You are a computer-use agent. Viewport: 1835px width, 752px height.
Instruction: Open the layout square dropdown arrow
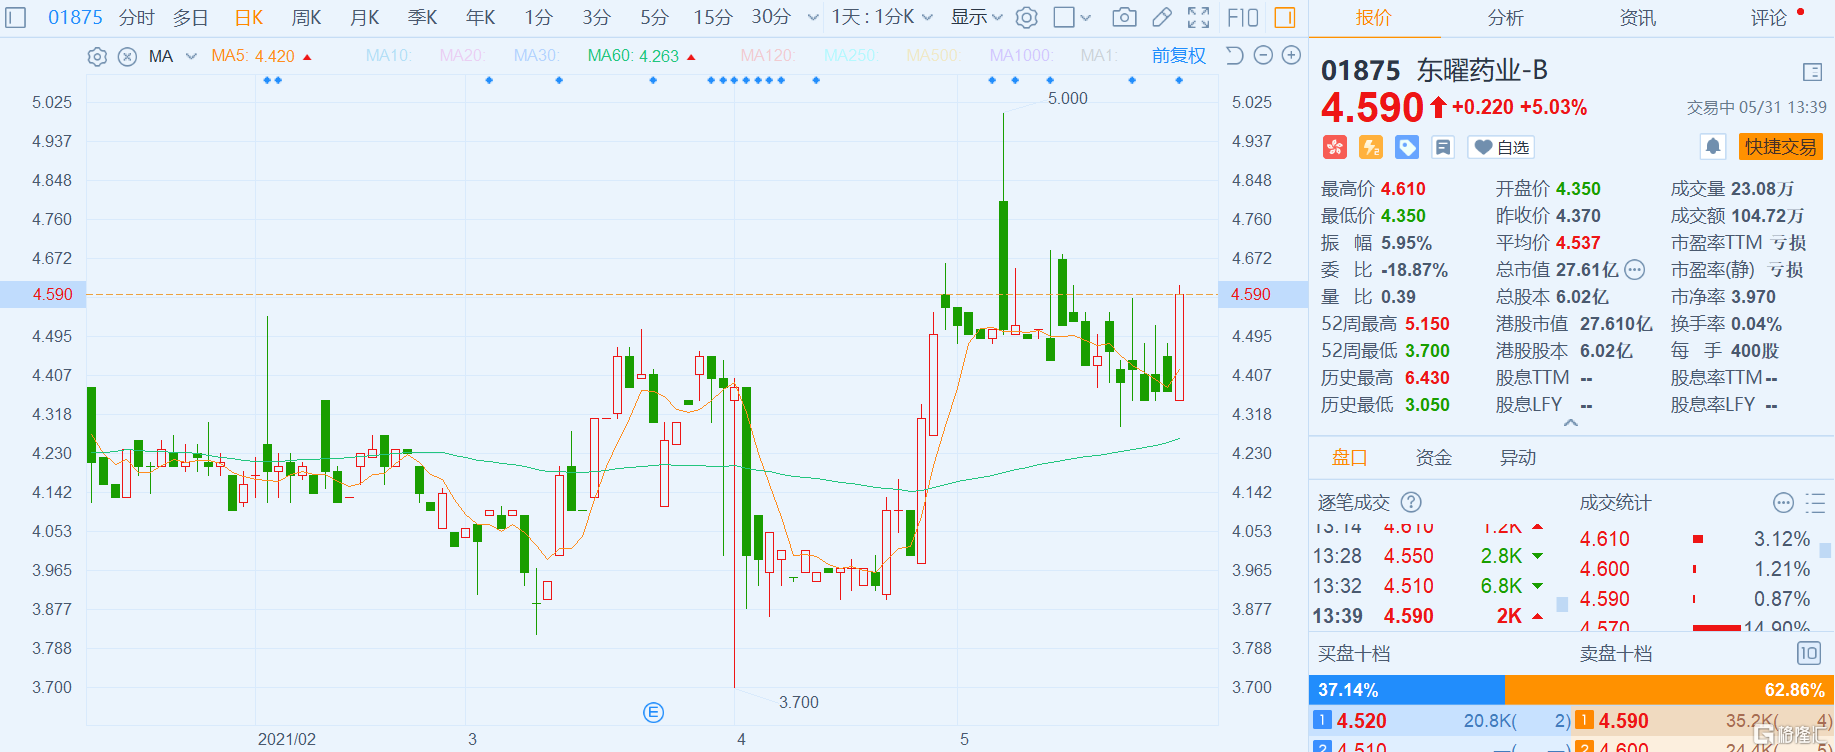[1086, 17]
